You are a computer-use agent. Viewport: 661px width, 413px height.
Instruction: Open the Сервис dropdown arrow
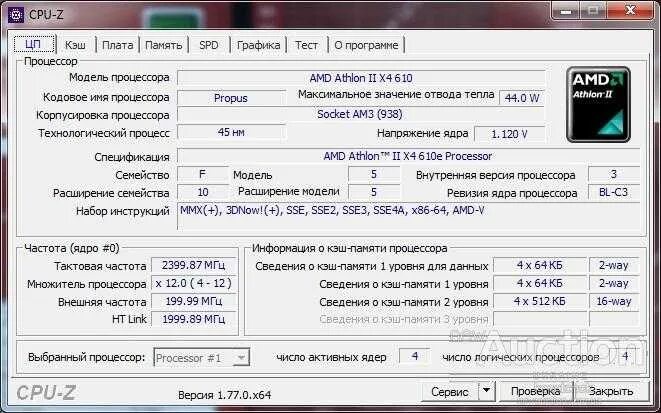[486, 392]
